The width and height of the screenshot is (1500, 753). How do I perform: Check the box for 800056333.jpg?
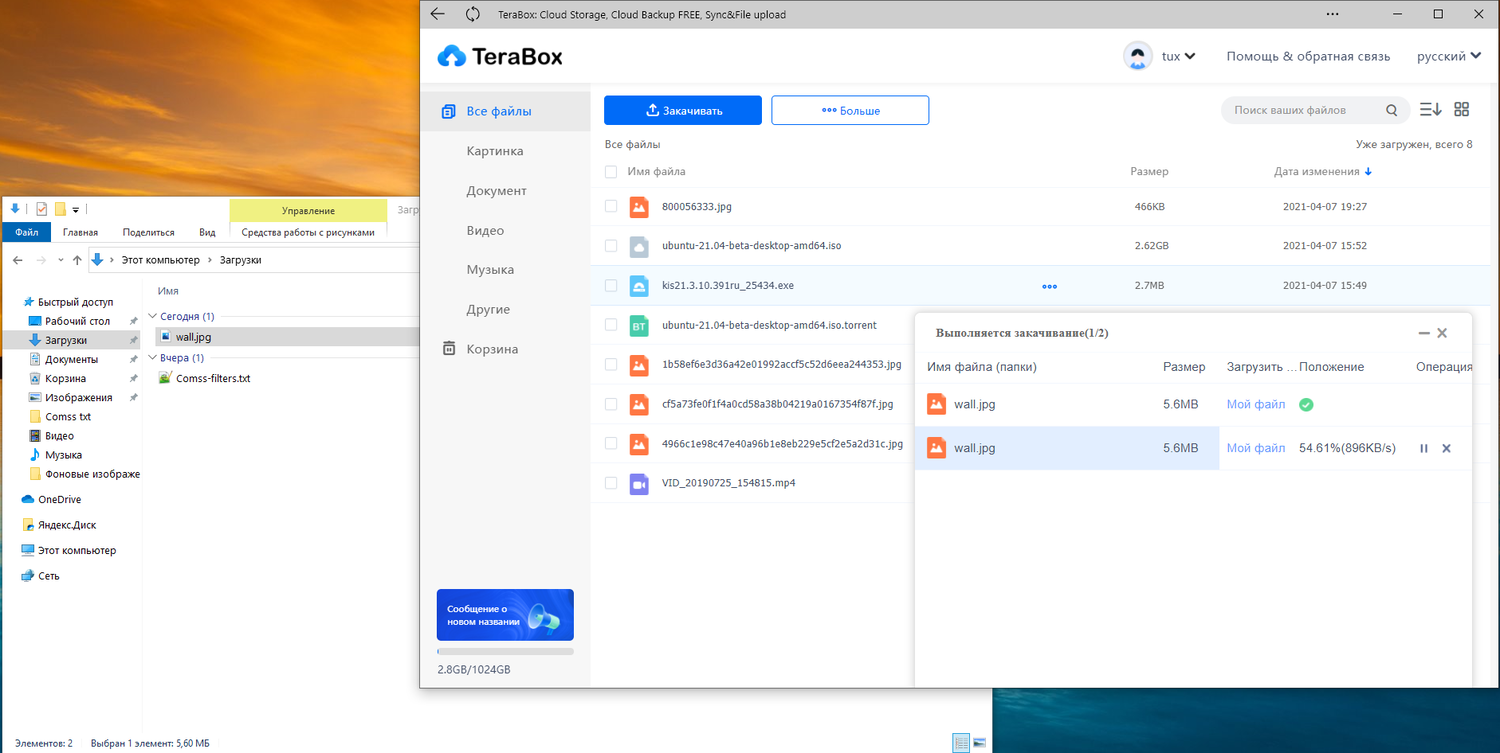(x=611, y=206)
